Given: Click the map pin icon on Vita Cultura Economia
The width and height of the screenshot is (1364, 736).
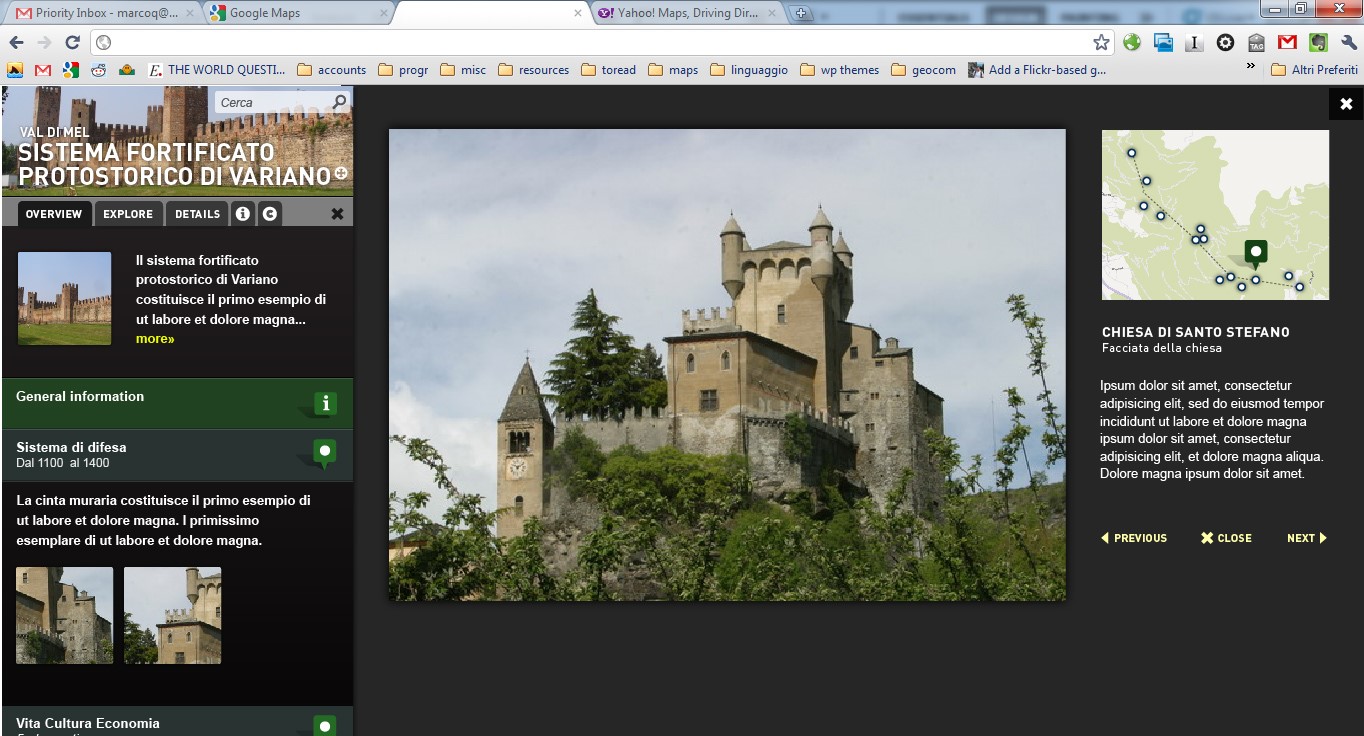Looking at the screenshot, I should tap(324, 726).
